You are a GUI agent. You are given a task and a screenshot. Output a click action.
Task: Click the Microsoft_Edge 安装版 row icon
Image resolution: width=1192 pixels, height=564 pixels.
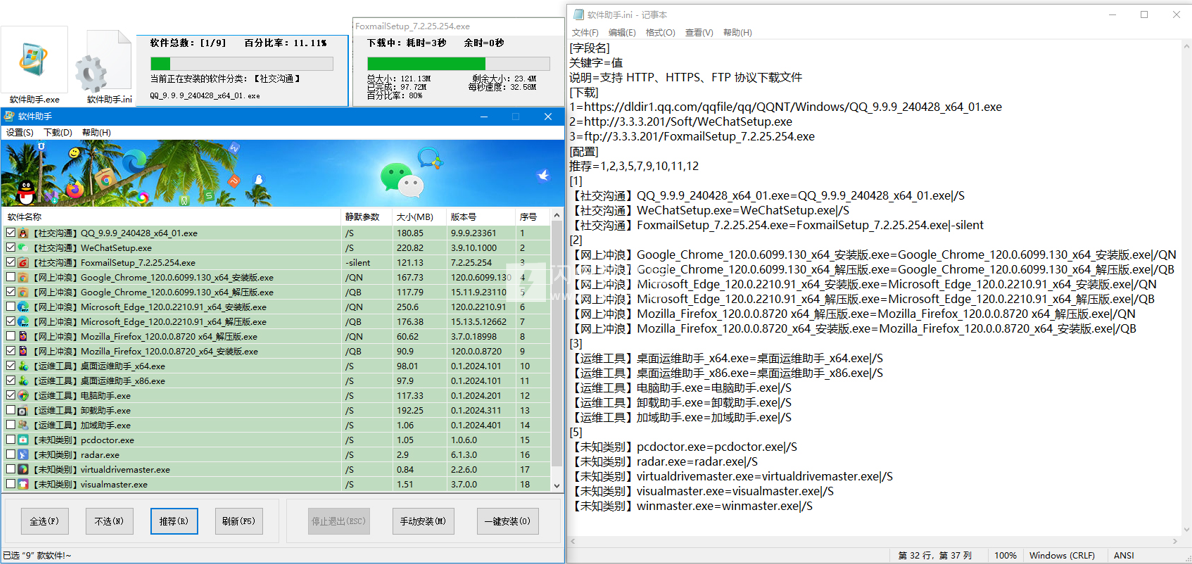23,307
